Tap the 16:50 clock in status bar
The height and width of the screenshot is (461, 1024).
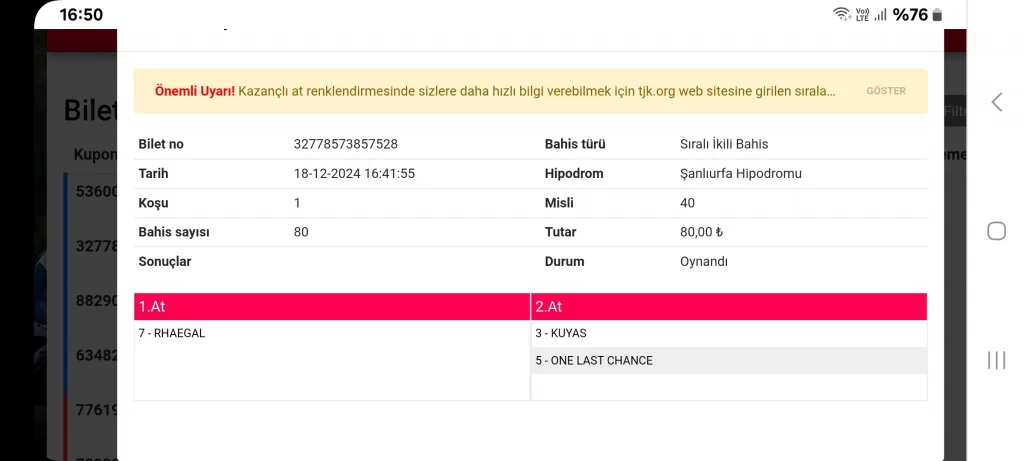[81, 15]
